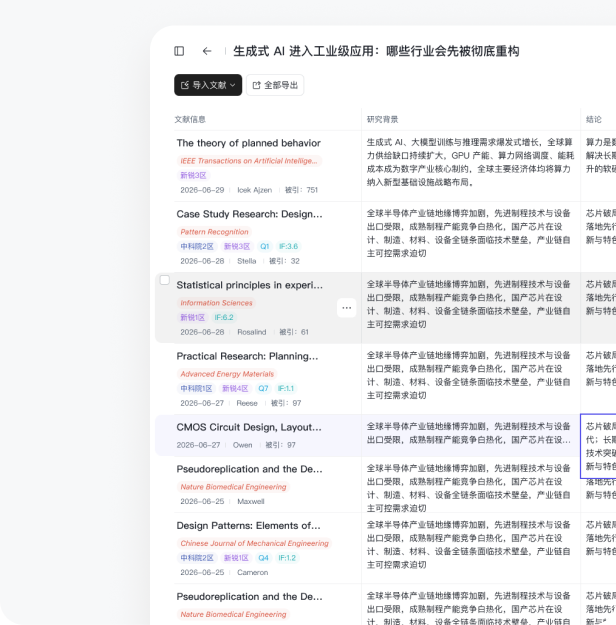Click the IF:6.2 badge for Information Sciences
This screenshot has width=616, height=625.
[x=224, y=317]
